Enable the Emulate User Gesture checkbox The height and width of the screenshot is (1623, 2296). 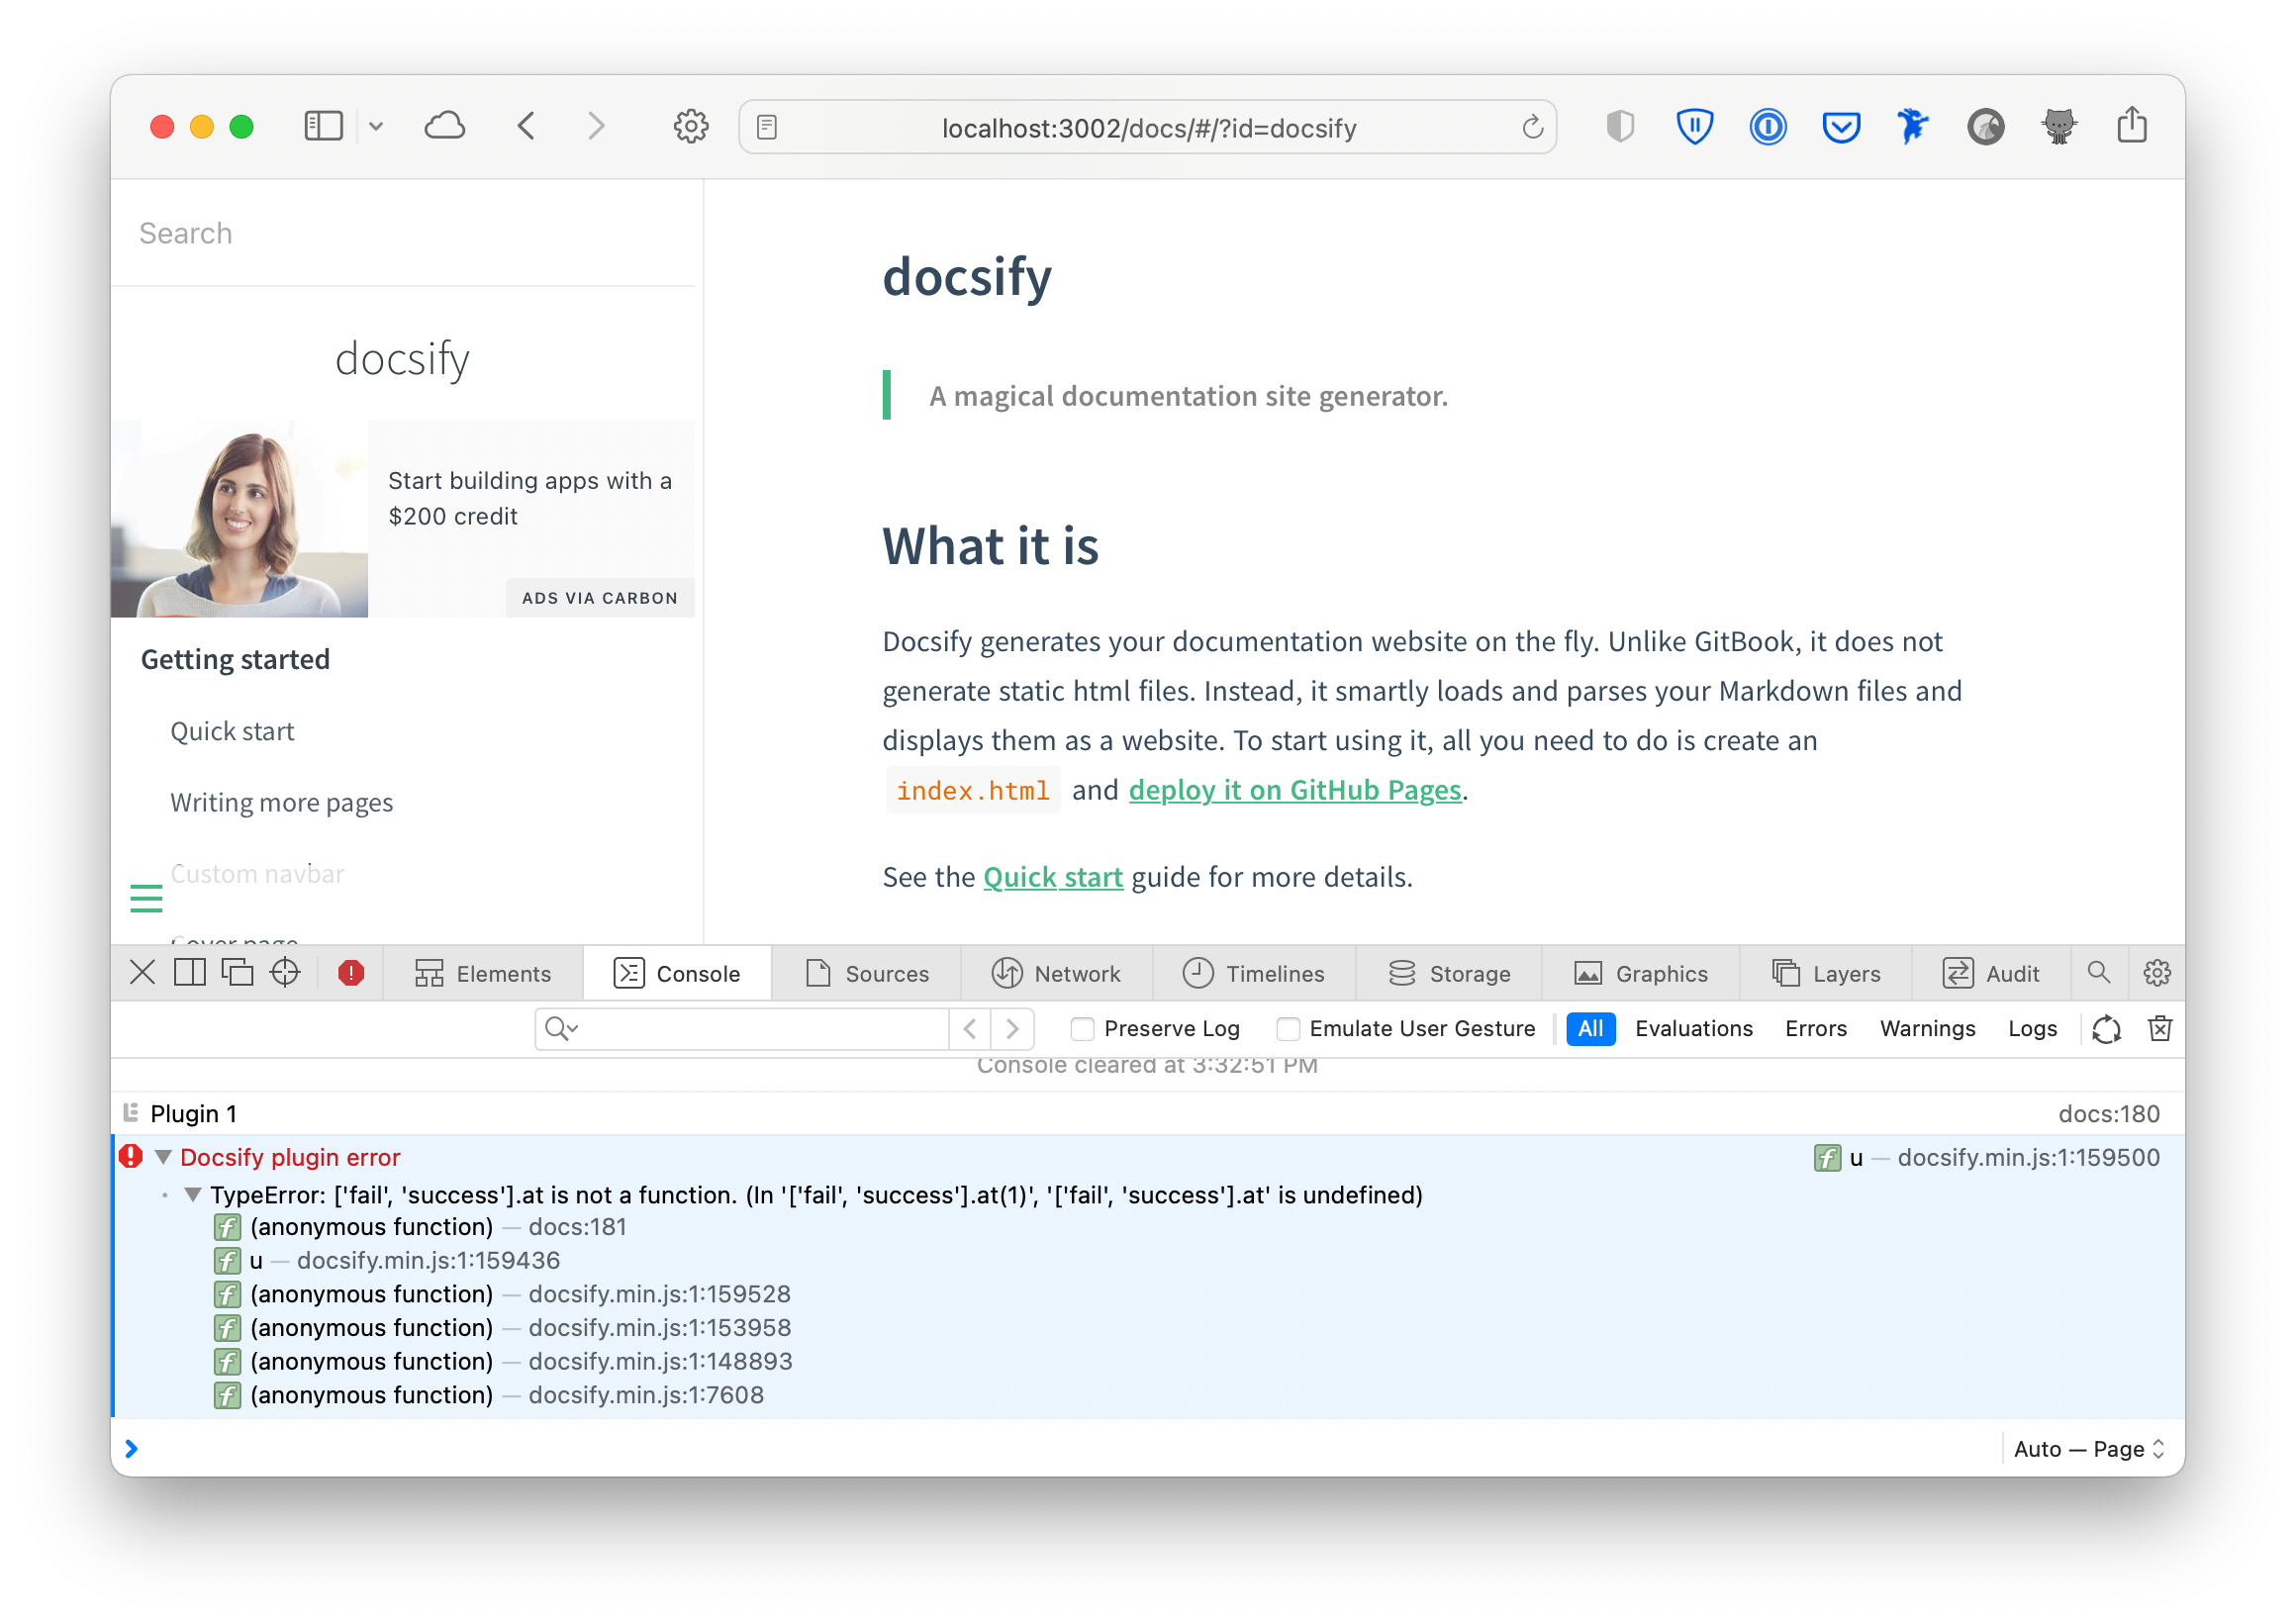click(x=1288, y=1029)
